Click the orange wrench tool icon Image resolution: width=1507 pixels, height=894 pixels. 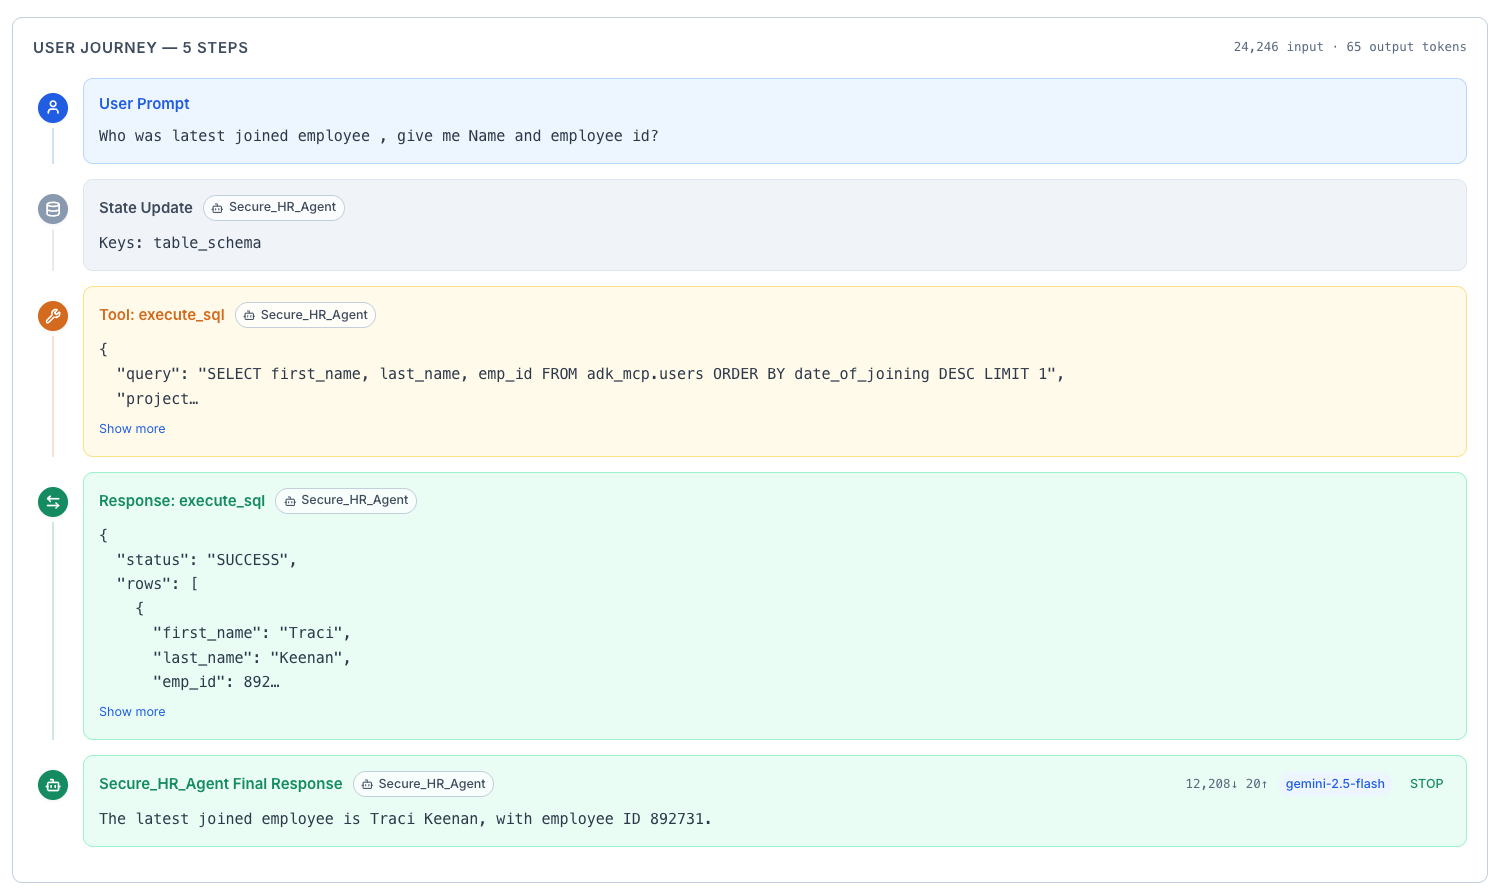click(52, 315)
